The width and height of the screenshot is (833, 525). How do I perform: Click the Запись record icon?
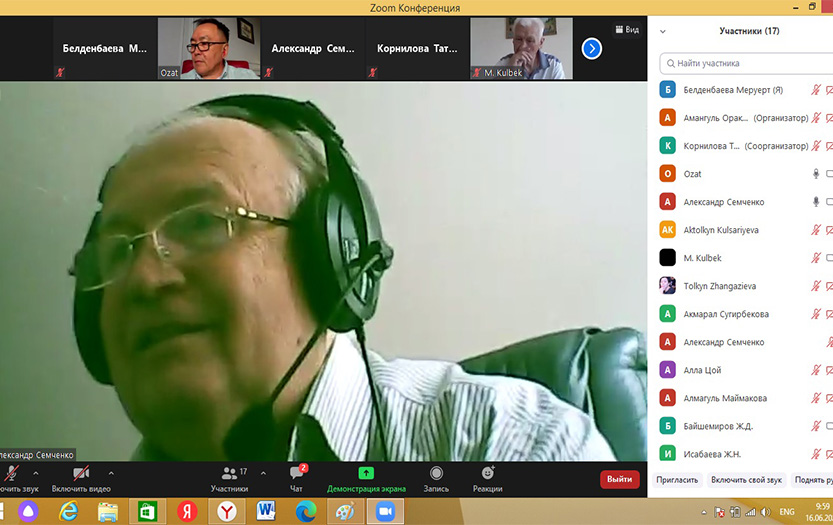pos(436,473)
